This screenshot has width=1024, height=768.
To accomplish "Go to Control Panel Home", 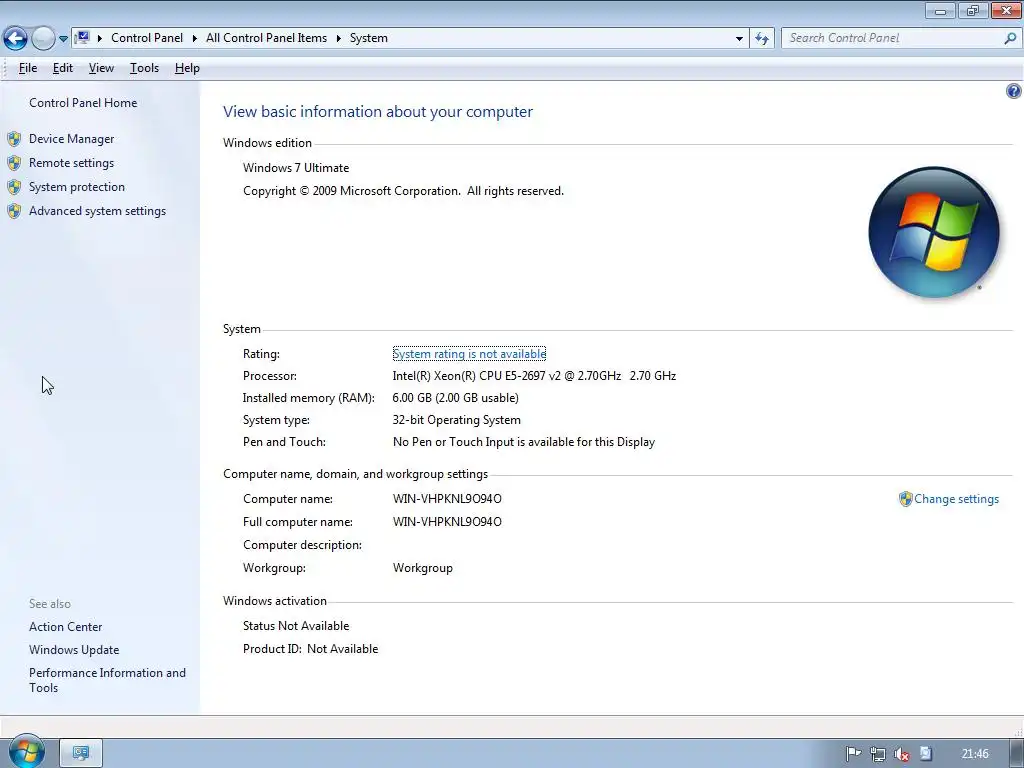I will 83,103.
